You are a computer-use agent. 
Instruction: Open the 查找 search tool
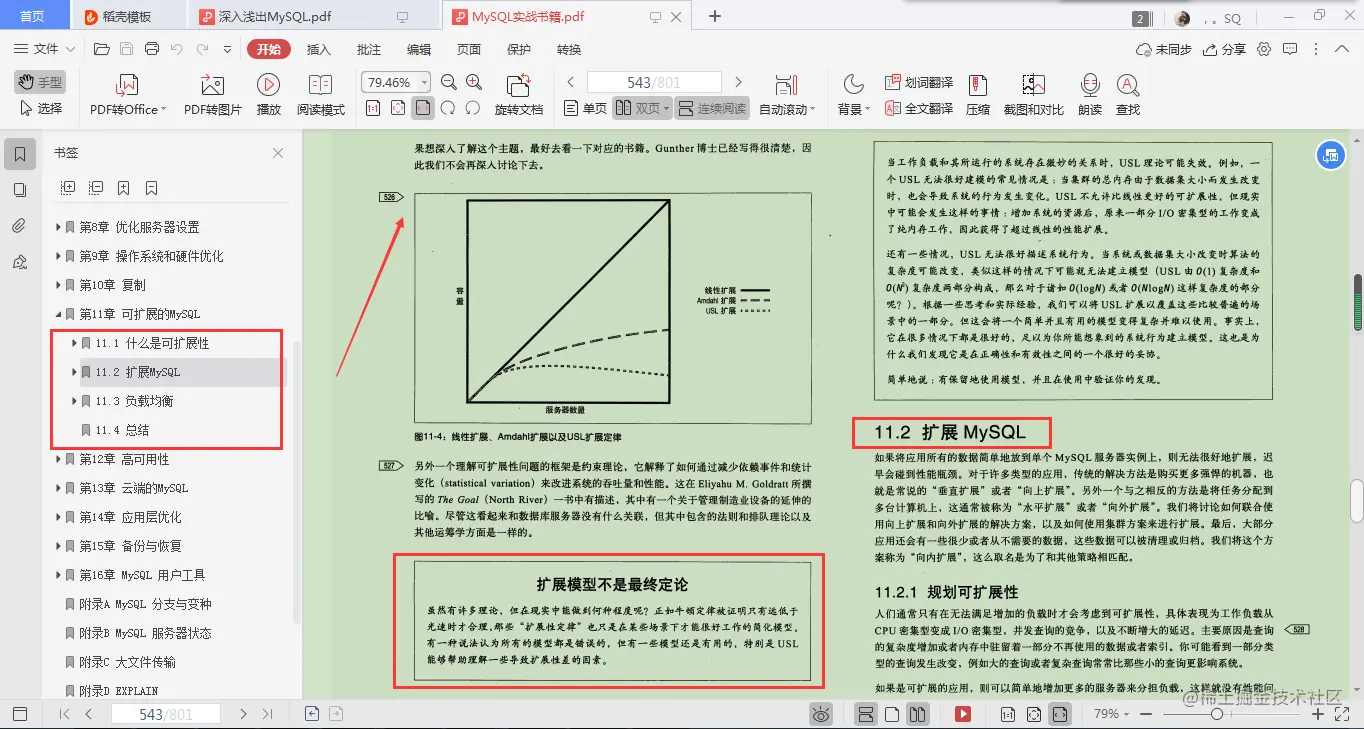point(1128,95)
